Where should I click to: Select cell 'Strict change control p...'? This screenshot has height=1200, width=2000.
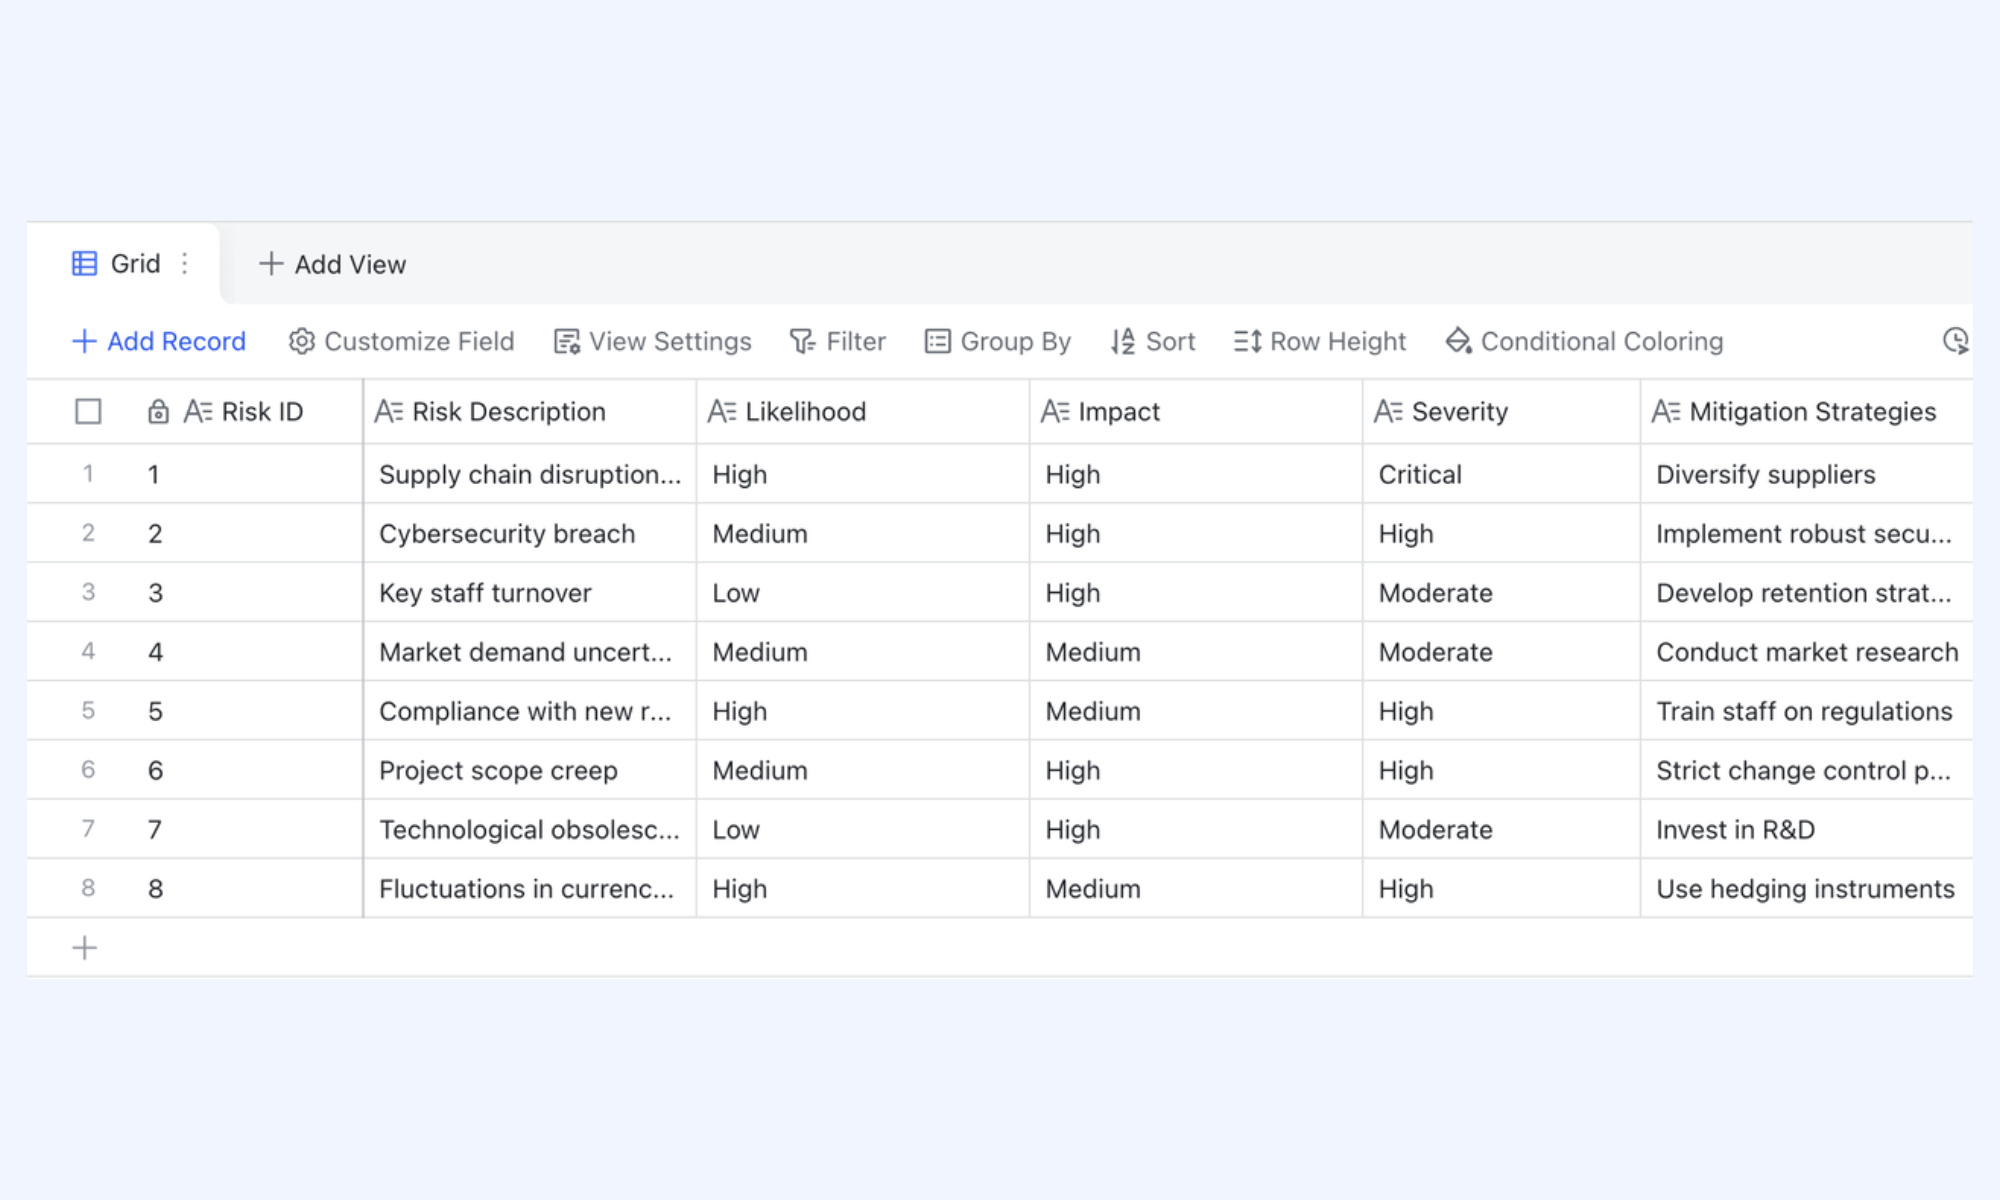pos(1806,770)
